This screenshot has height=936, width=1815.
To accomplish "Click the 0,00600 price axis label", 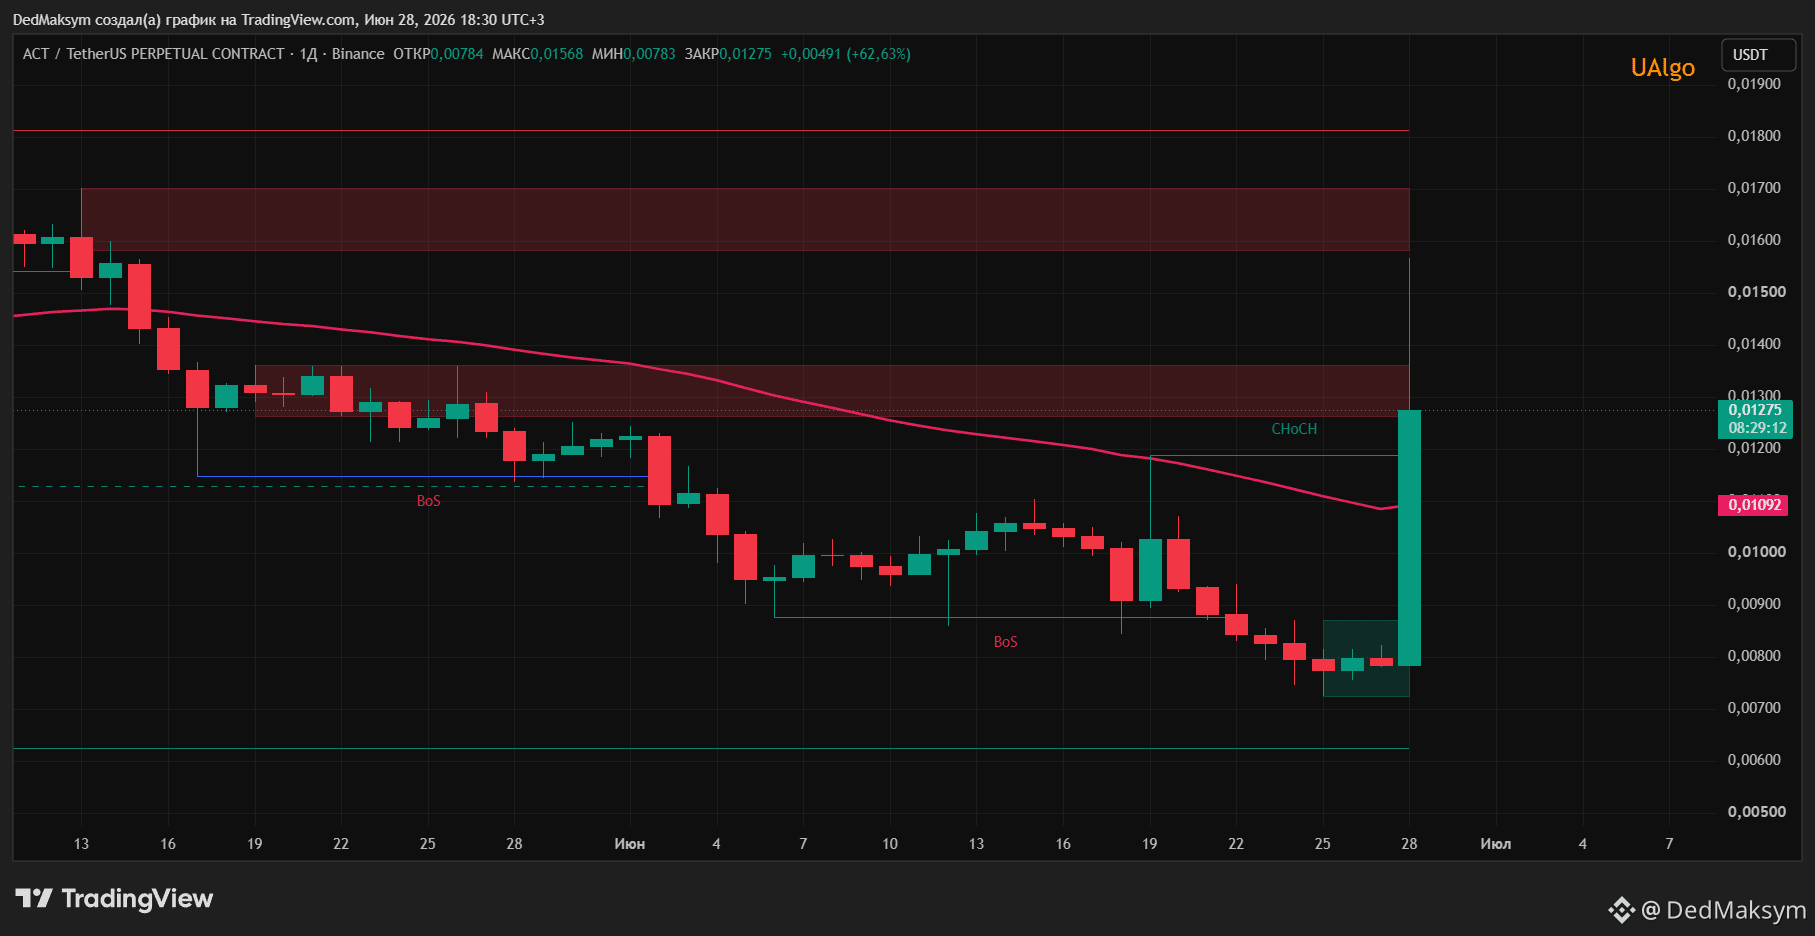I will tap(1754, 760).
